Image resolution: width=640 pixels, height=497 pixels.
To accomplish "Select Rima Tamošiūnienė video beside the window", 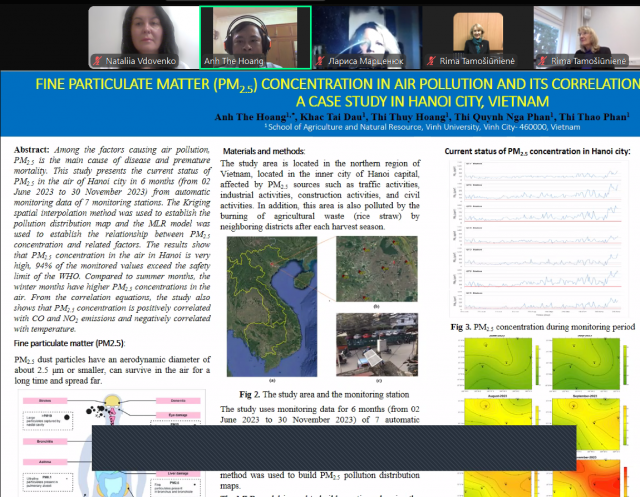I will point(587,37).
